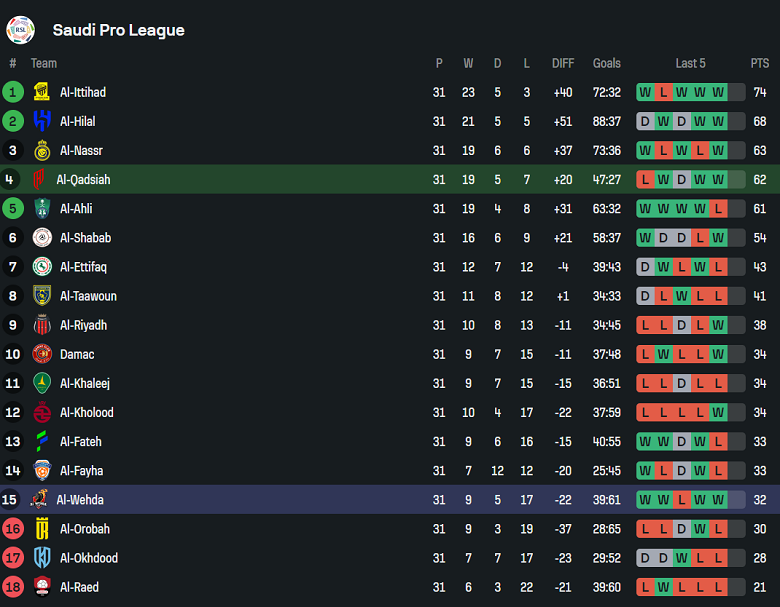Click the Al-Ittihad club crest
Image resolution: width=780 pixels, height=607 pixels.
pos(42,92)
